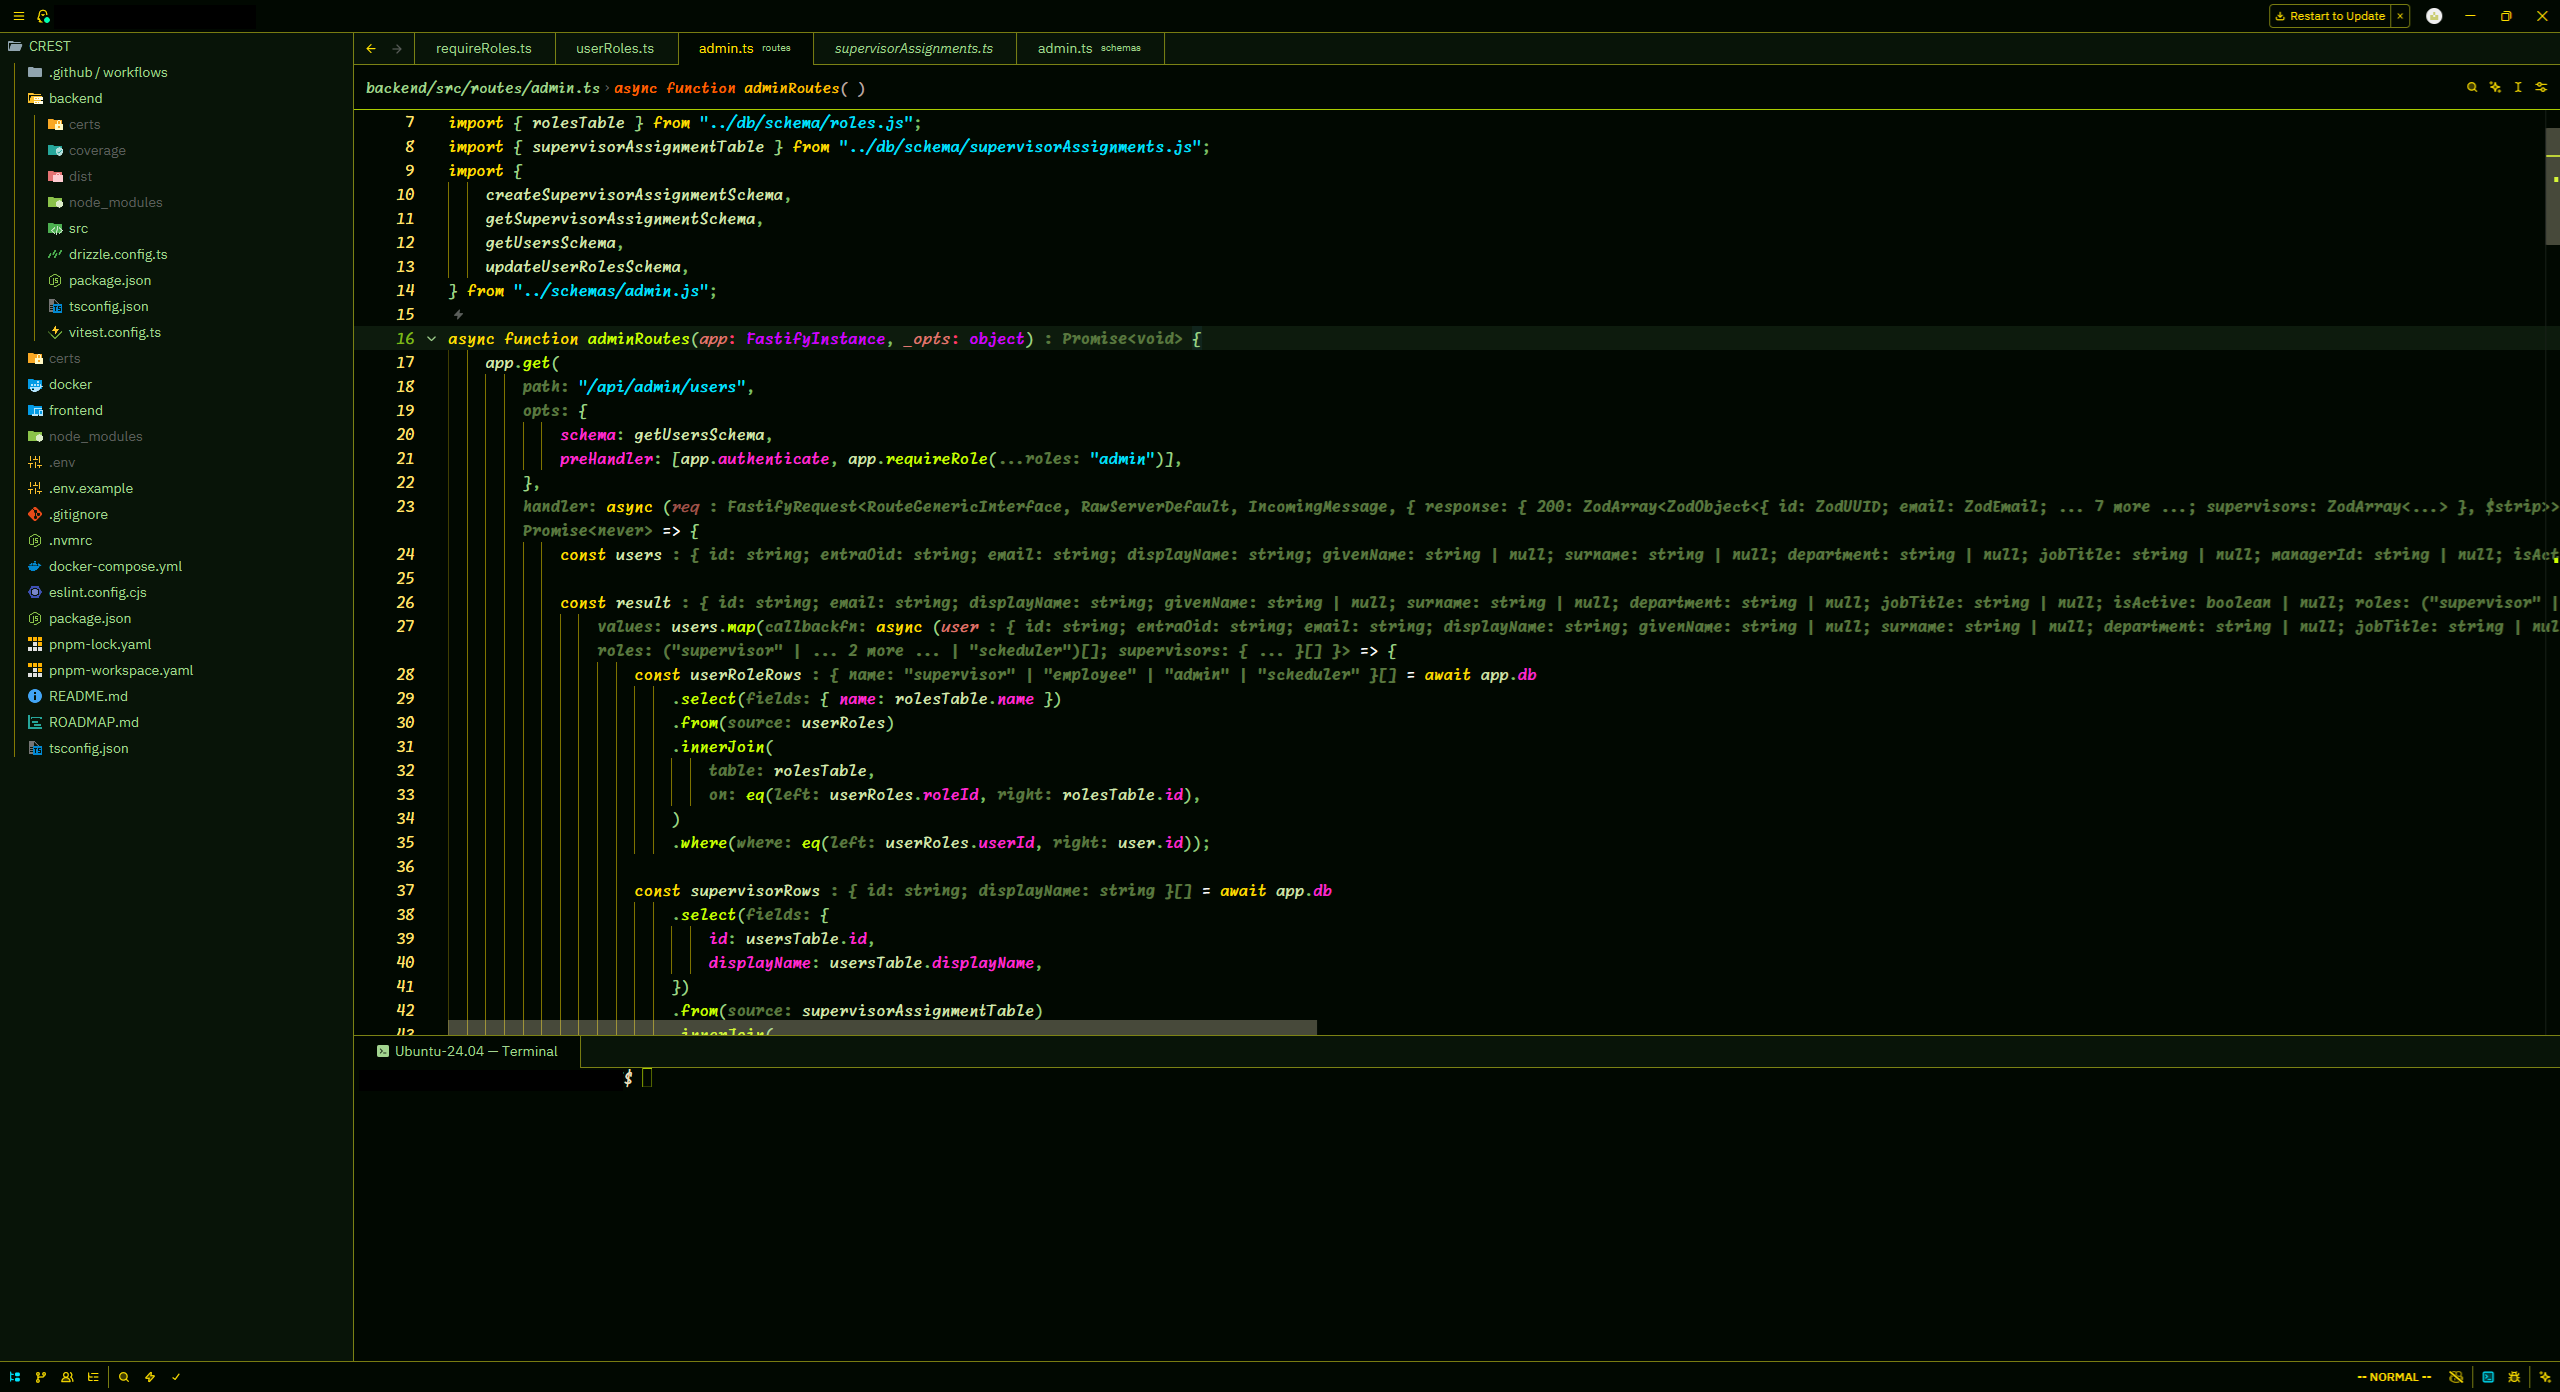The width and height of the screenshot is (2560, 1392).
Task: Click the lightning bolt code actions status icon
Action: pos(150,1377)
